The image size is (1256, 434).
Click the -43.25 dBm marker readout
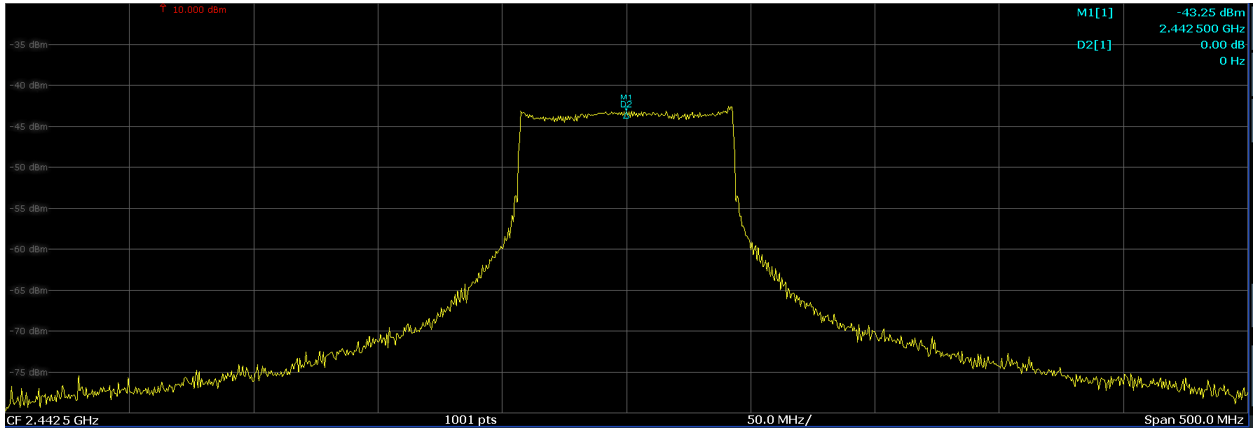(x=1211, y=12)
